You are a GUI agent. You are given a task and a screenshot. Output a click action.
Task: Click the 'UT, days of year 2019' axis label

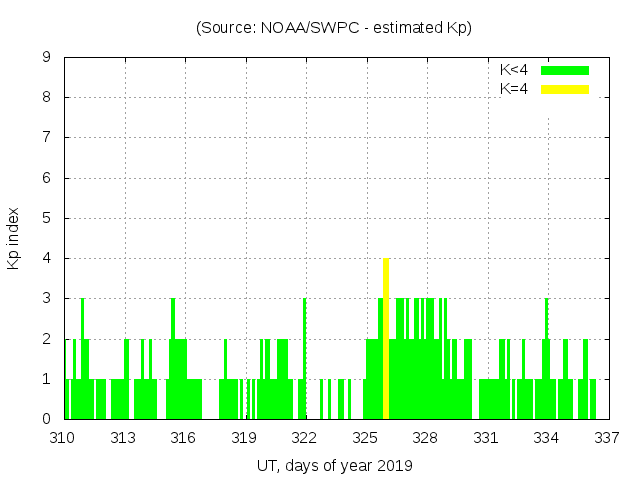334,465
